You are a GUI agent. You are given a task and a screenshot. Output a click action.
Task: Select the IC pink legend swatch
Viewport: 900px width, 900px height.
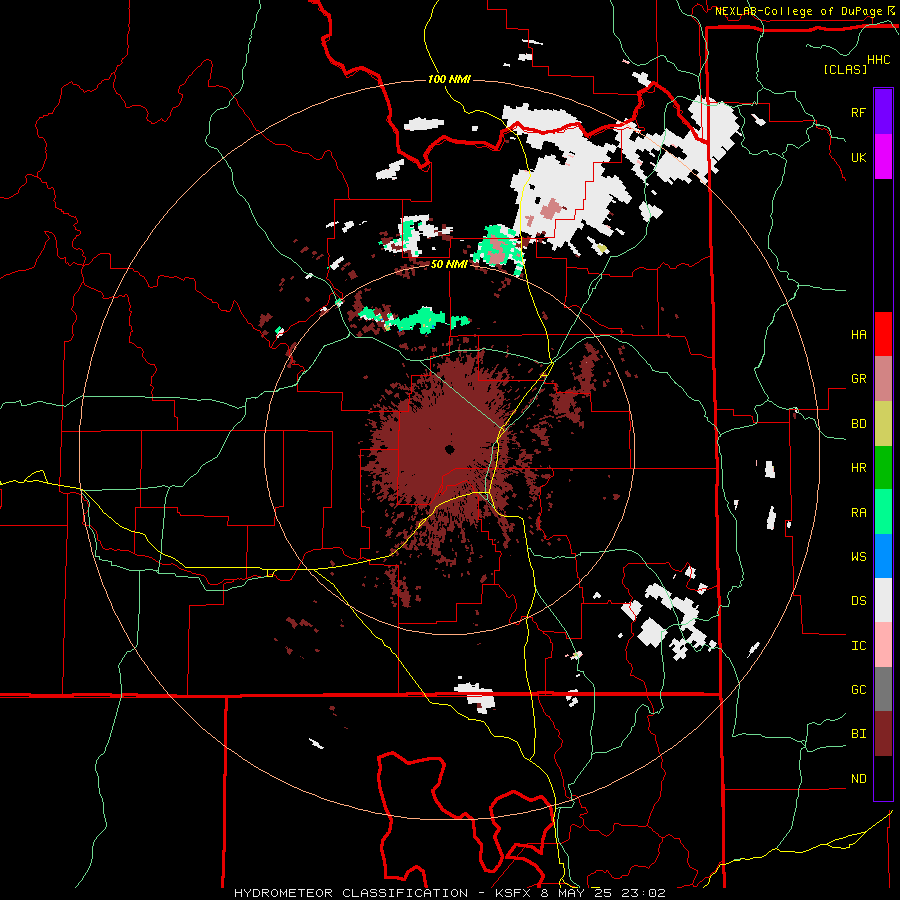883,645
